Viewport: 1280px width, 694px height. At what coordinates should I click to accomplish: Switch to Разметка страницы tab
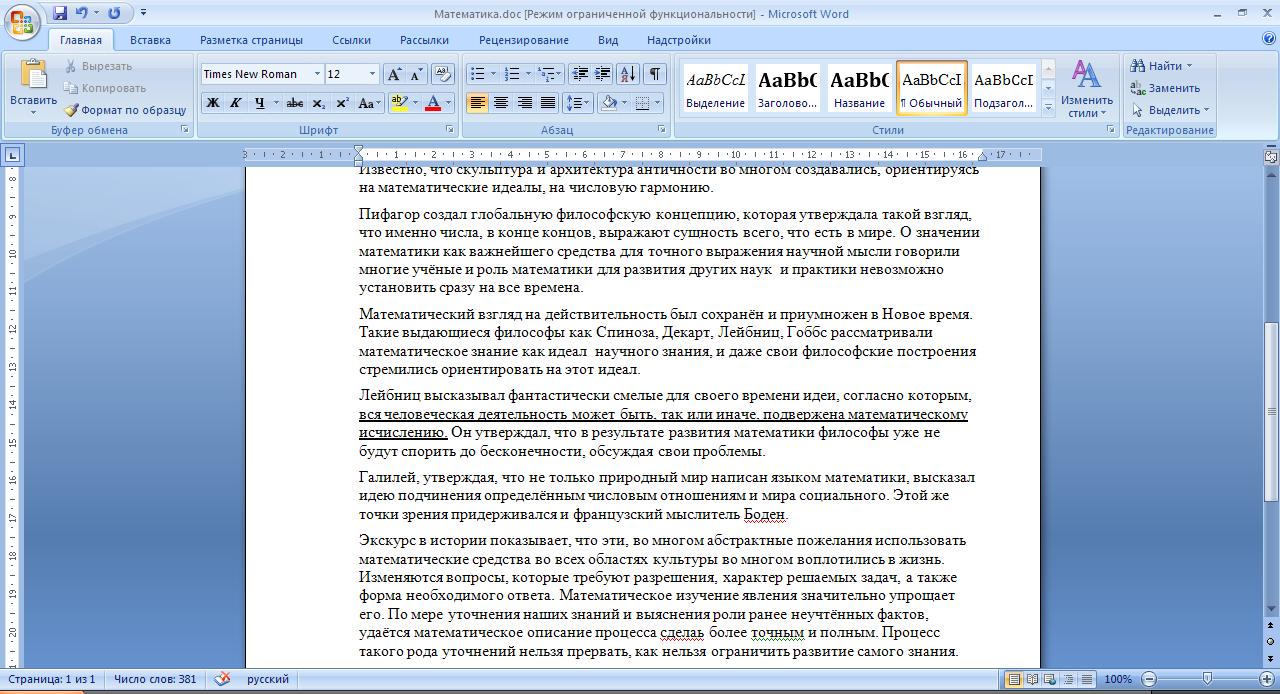(x=251, y=40)
